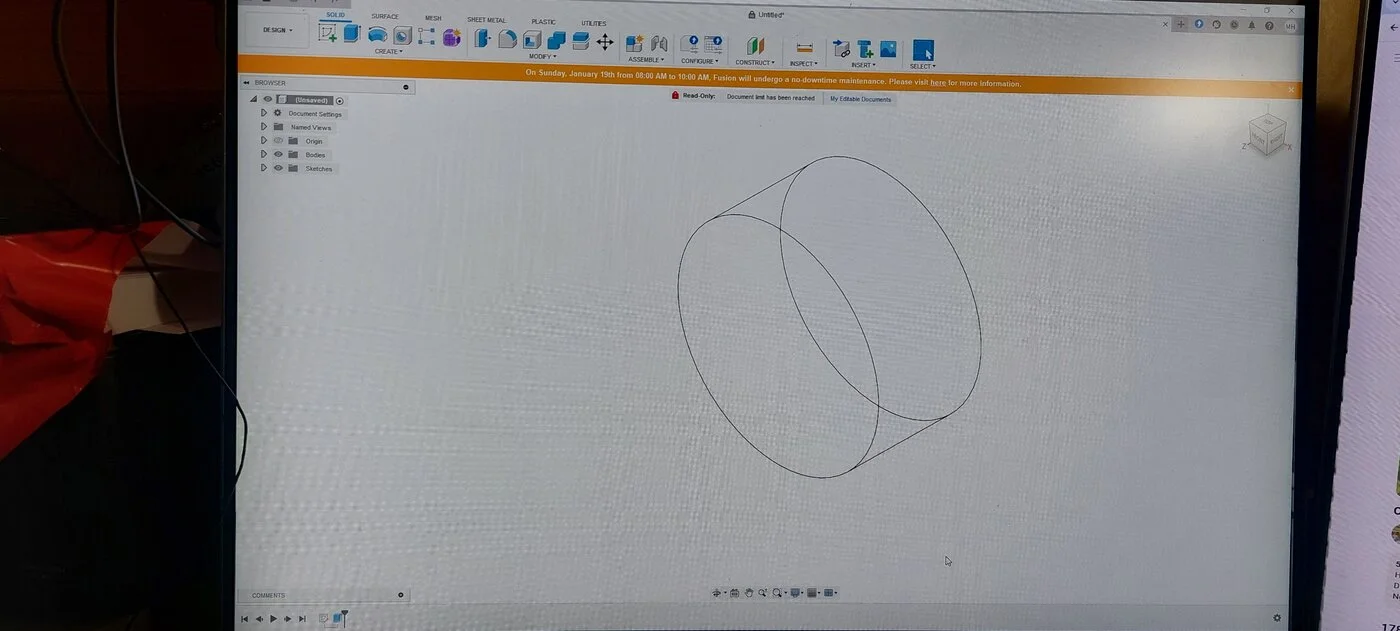Create a New Component
The width and height of the screenshot is (1400, 631).
coord(634,43)
